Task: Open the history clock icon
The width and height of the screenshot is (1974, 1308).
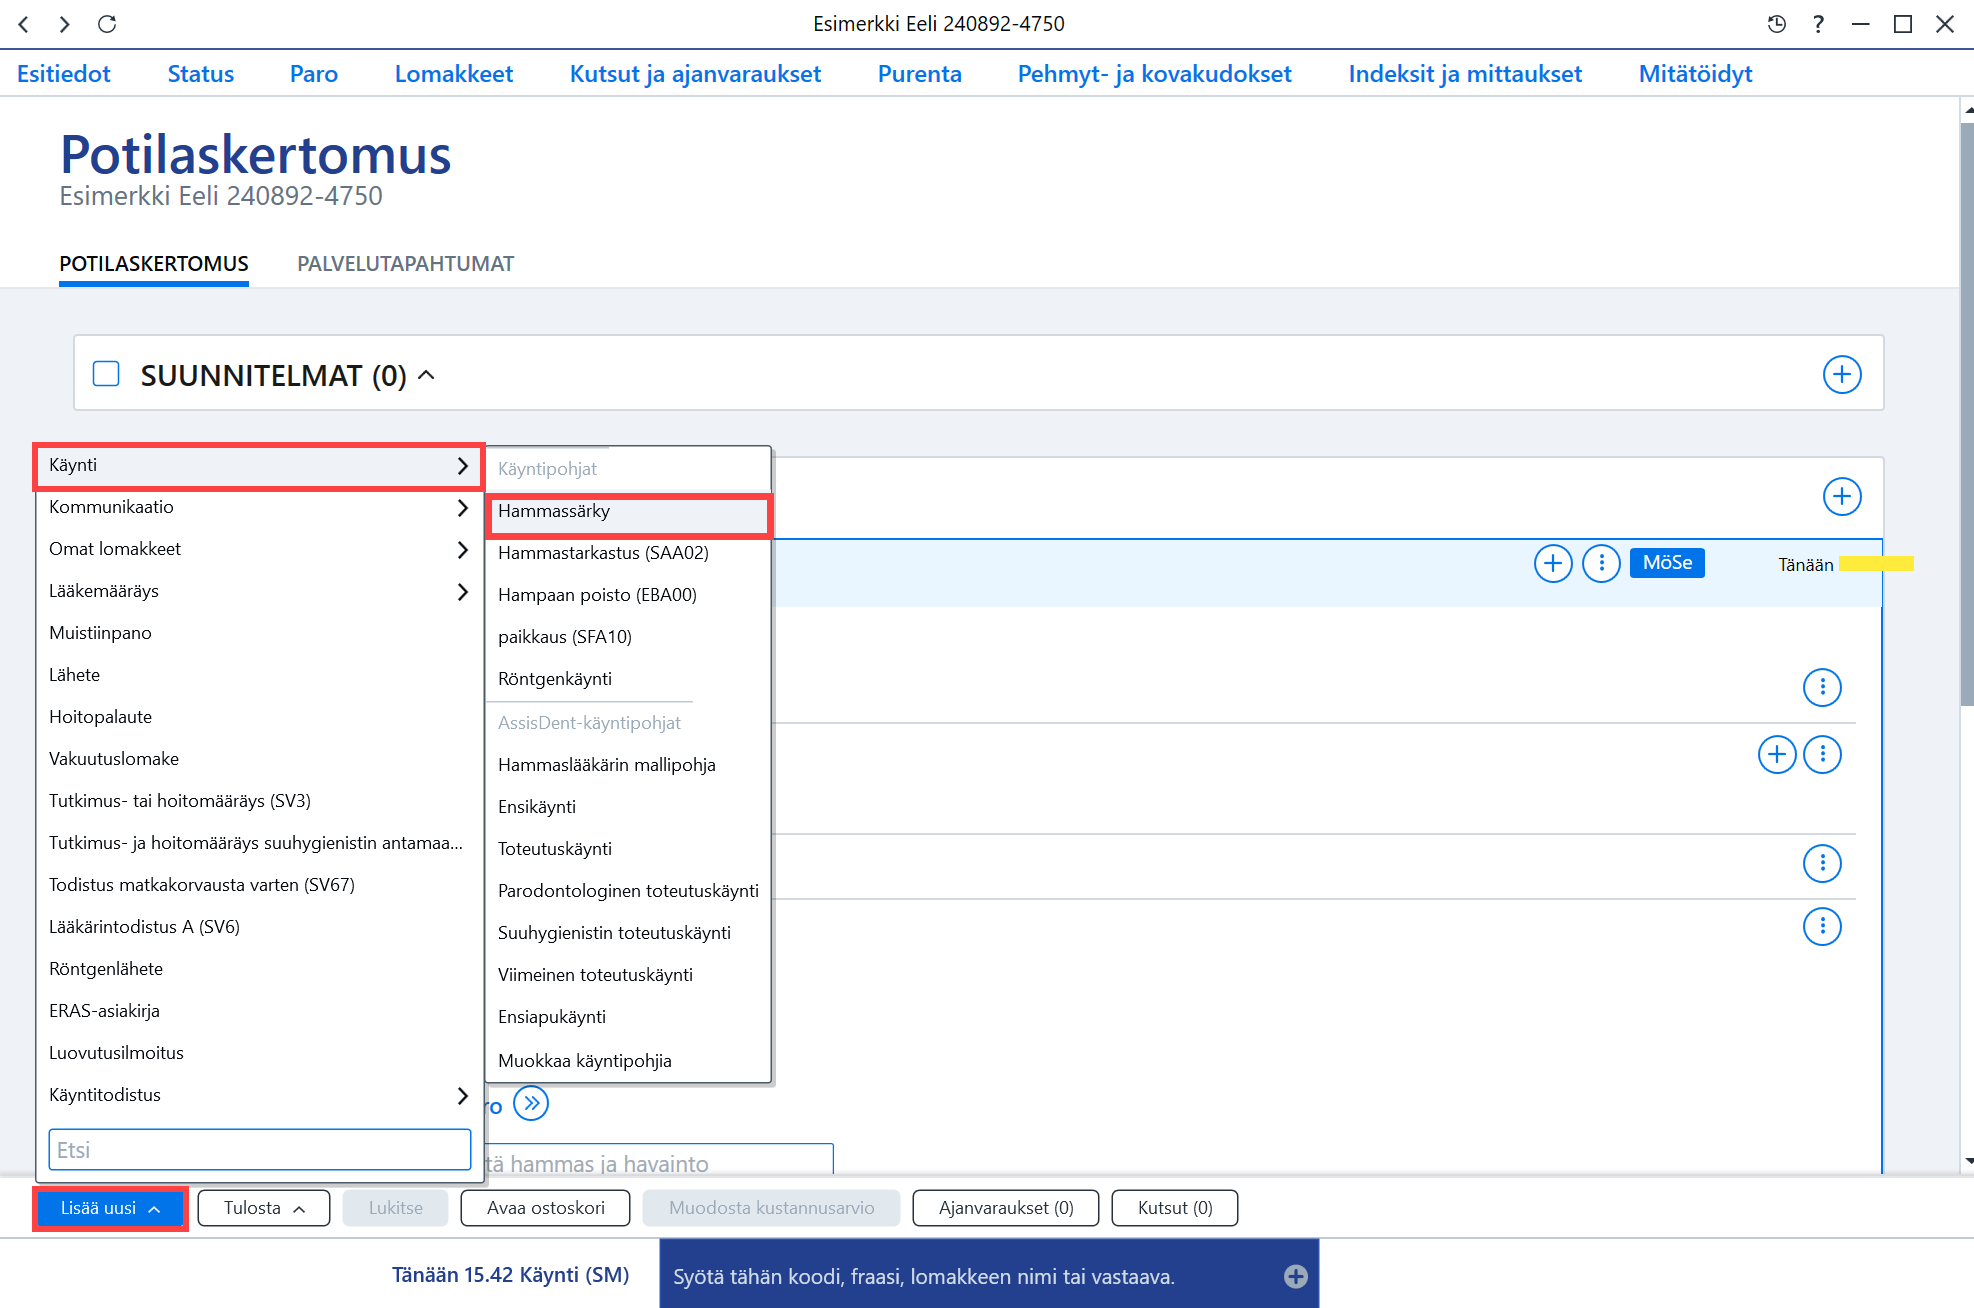Action: (x=1776, y=24)
